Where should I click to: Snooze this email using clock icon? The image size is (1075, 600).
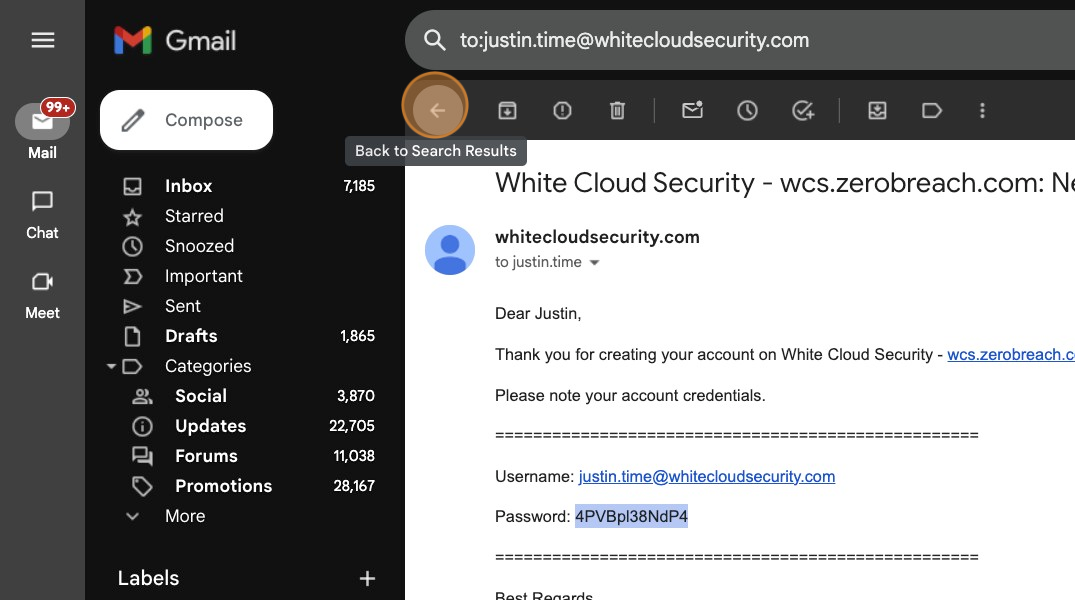tap(747, 110)
